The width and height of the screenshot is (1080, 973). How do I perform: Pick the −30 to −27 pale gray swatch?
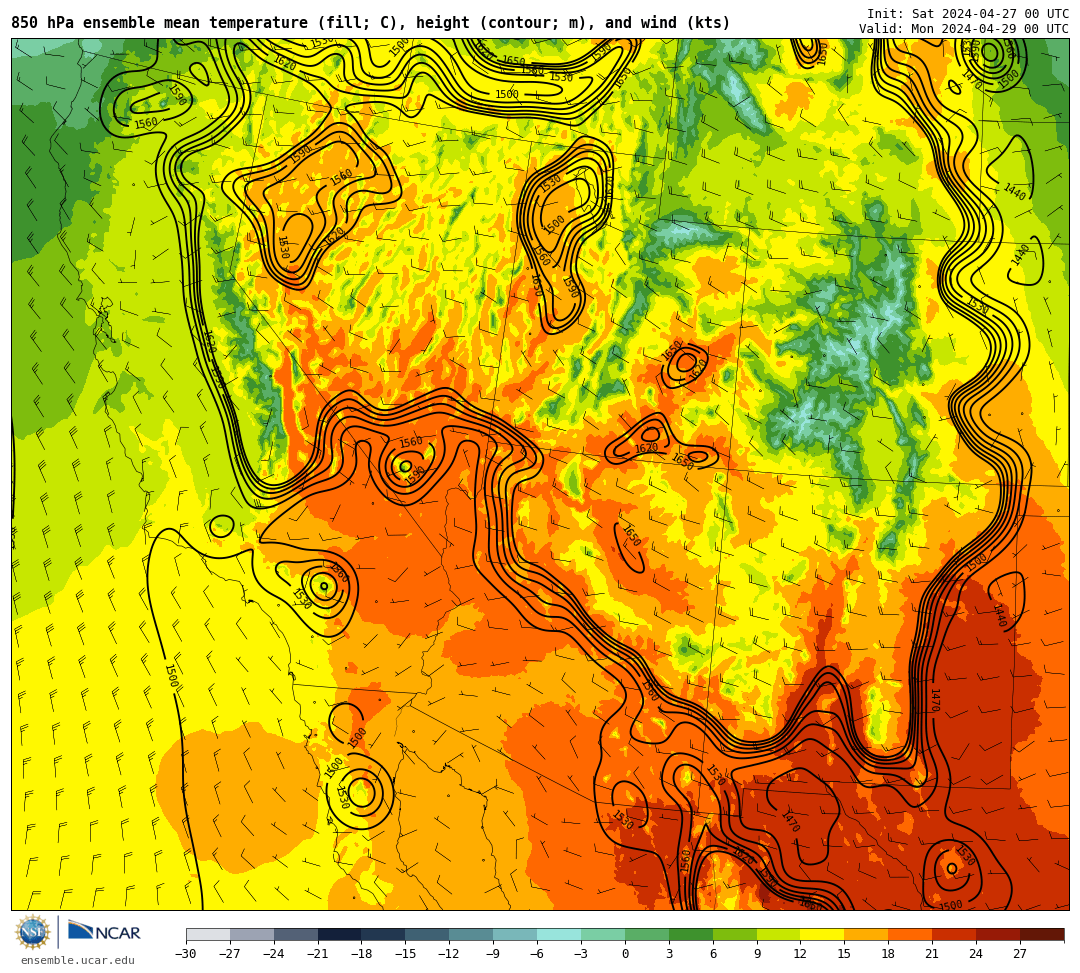pyautogui.click(x=208, y=934)
